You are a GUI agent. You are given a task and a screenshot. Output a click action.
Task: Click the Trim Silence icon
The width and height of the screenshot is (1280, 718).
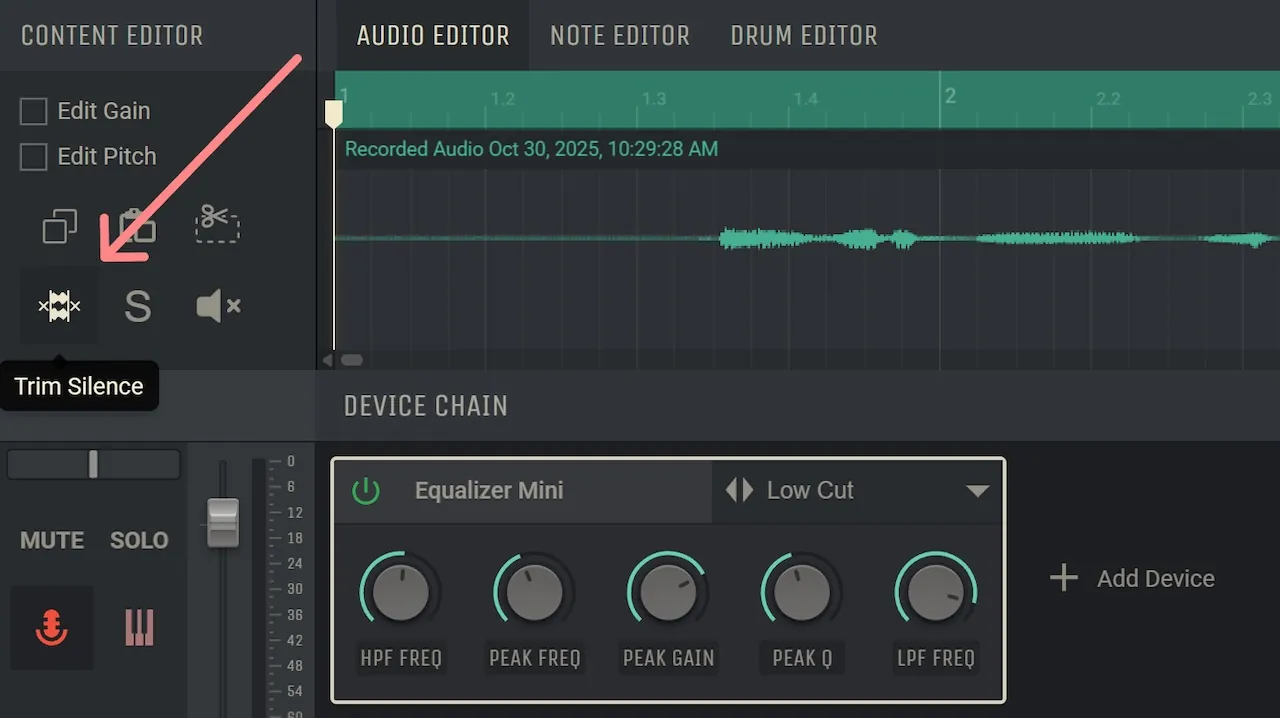point(59,306)
